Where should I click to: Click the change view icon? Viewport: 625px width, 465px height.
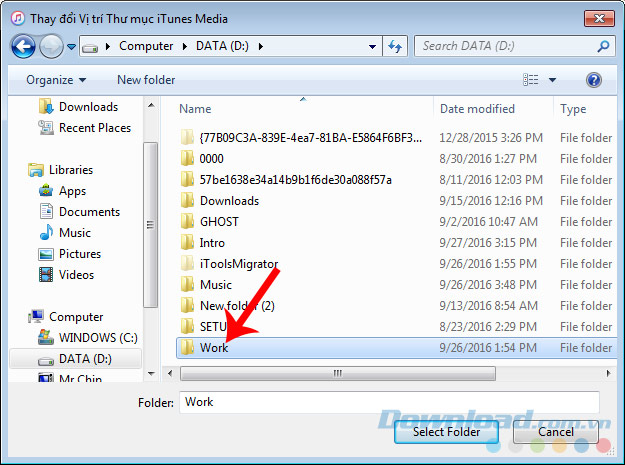531,80
